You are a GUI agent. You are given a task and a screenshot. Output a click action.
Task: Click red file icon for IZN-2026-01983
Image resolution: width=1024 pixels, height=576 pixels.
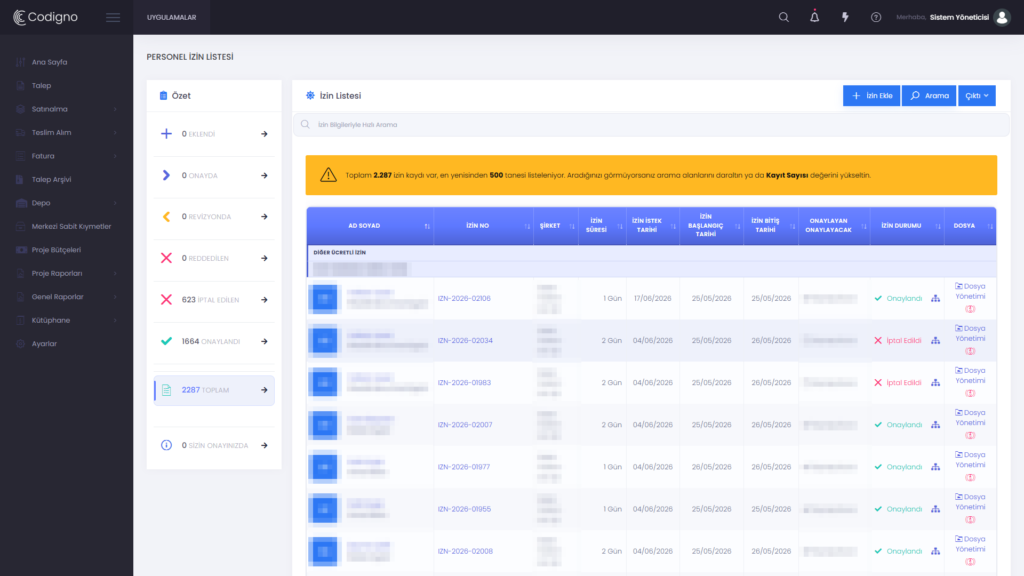[x=970, y=393]
